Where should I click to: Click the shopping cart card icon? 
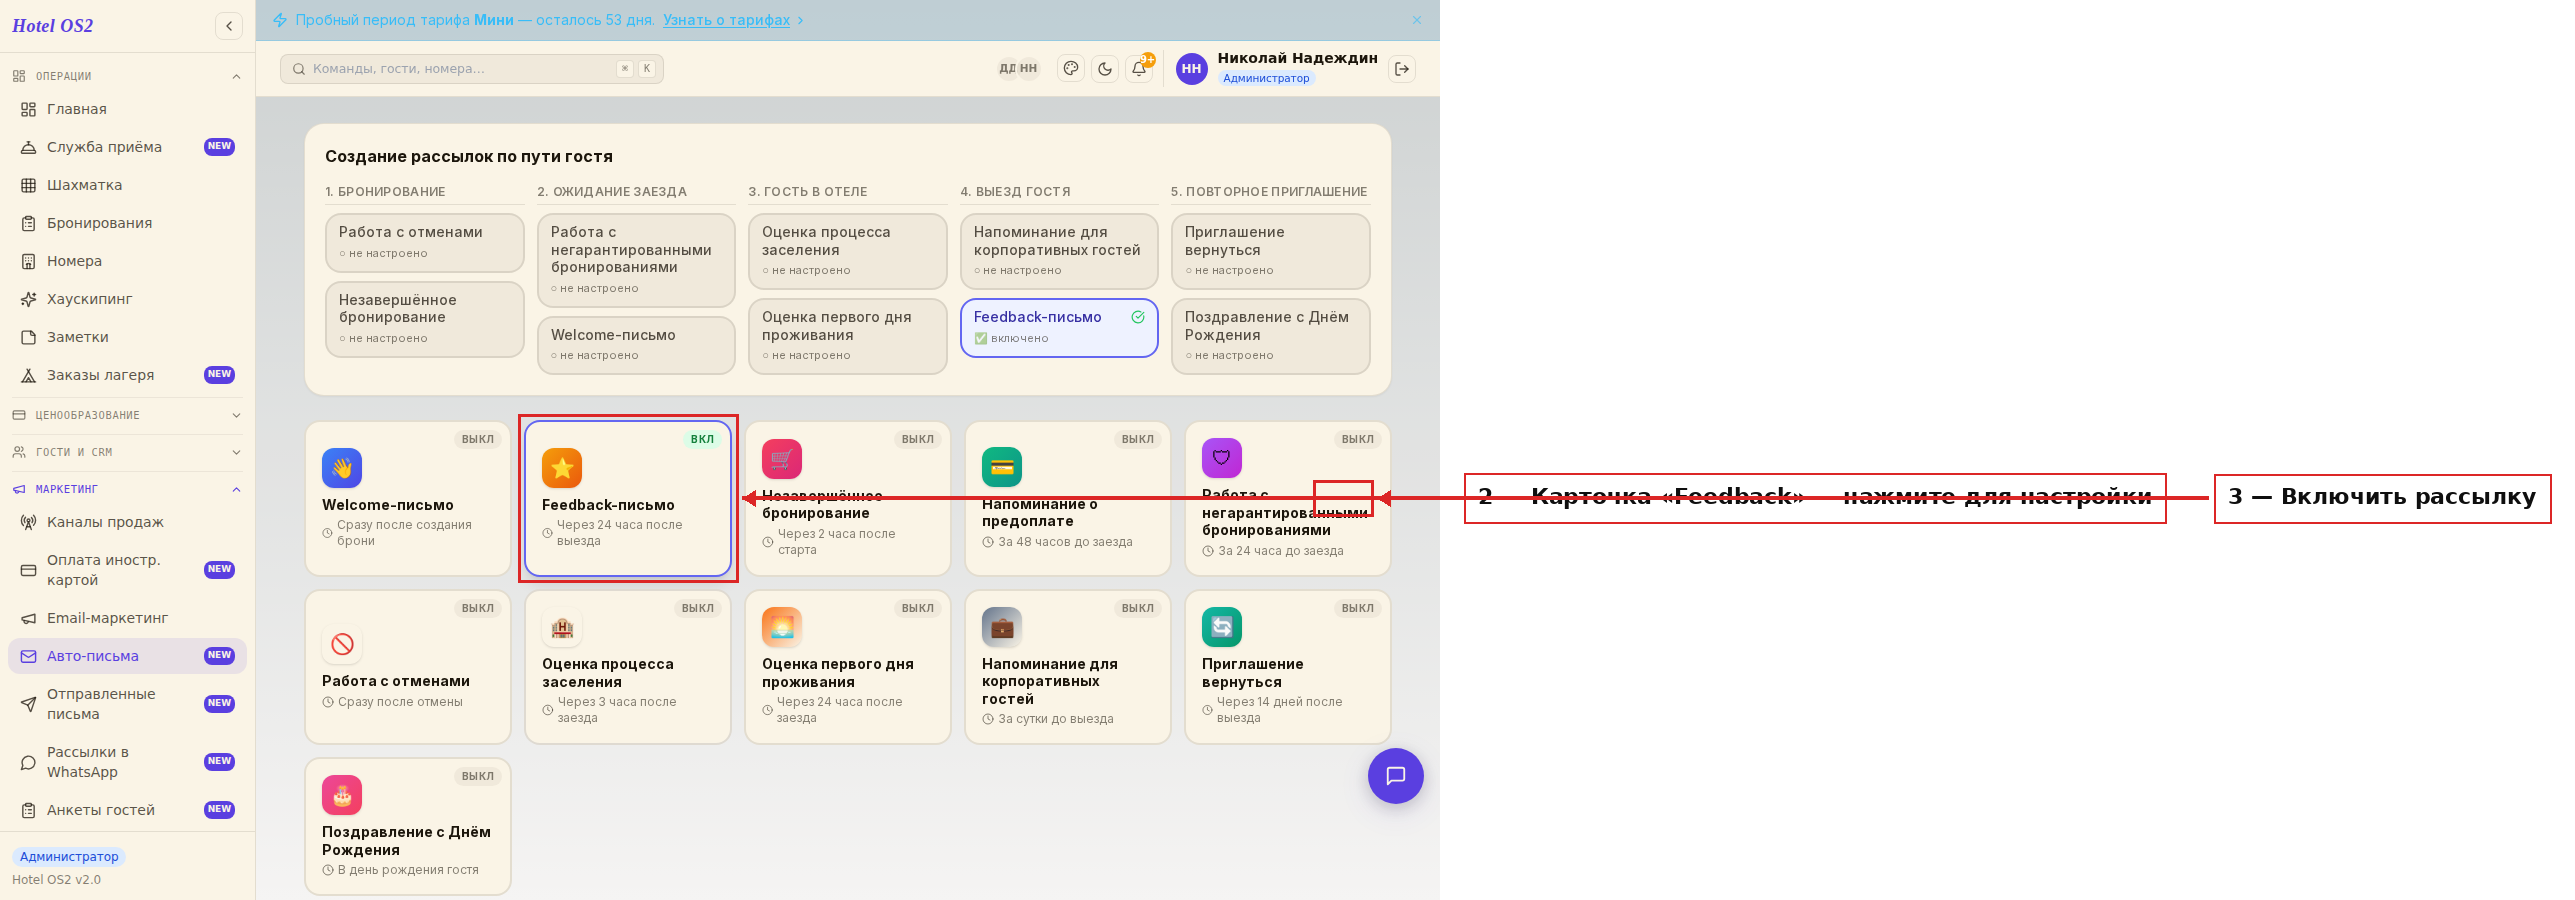782,459
